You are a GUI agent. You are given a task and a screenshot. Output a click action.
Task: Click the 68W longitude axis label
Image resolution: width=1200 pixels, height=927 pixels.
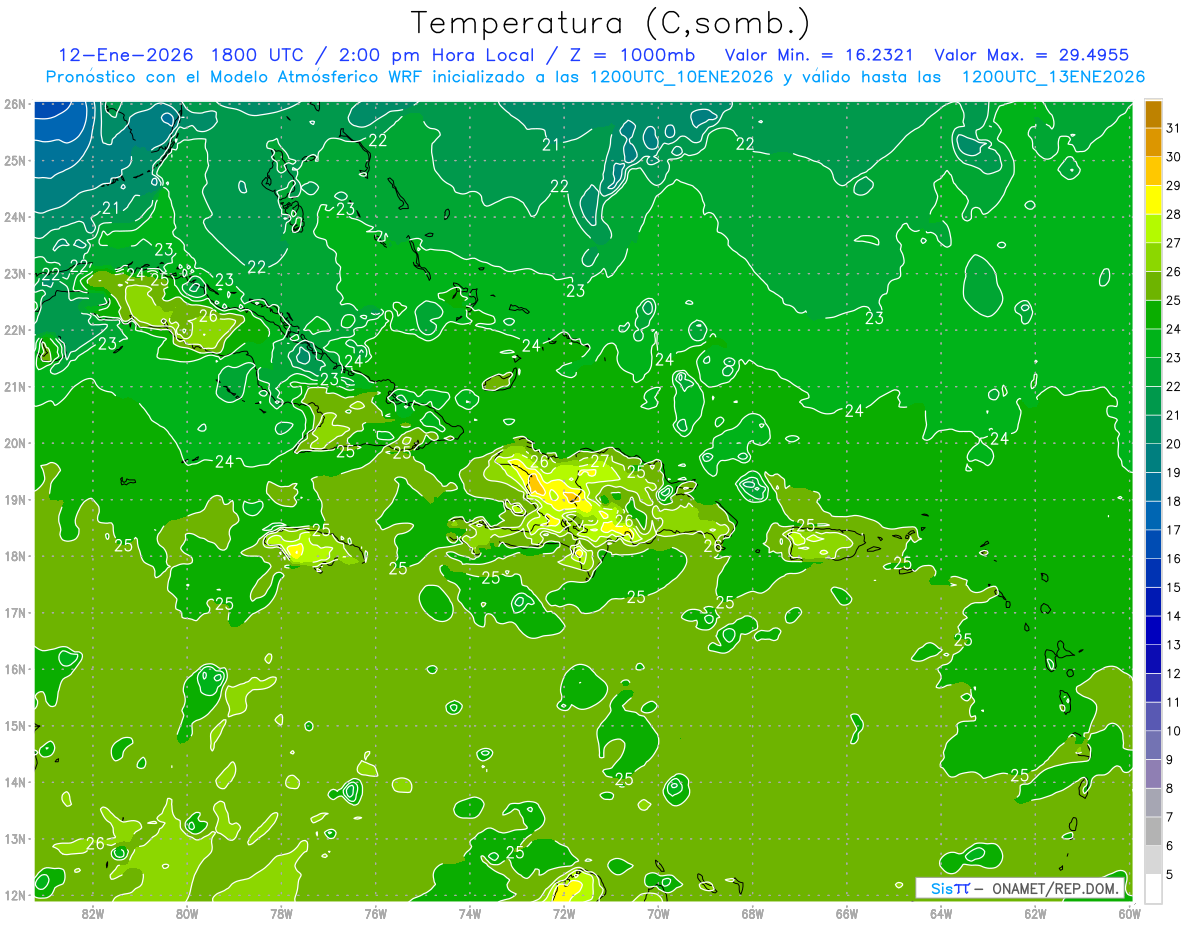[x=753, y=912]
